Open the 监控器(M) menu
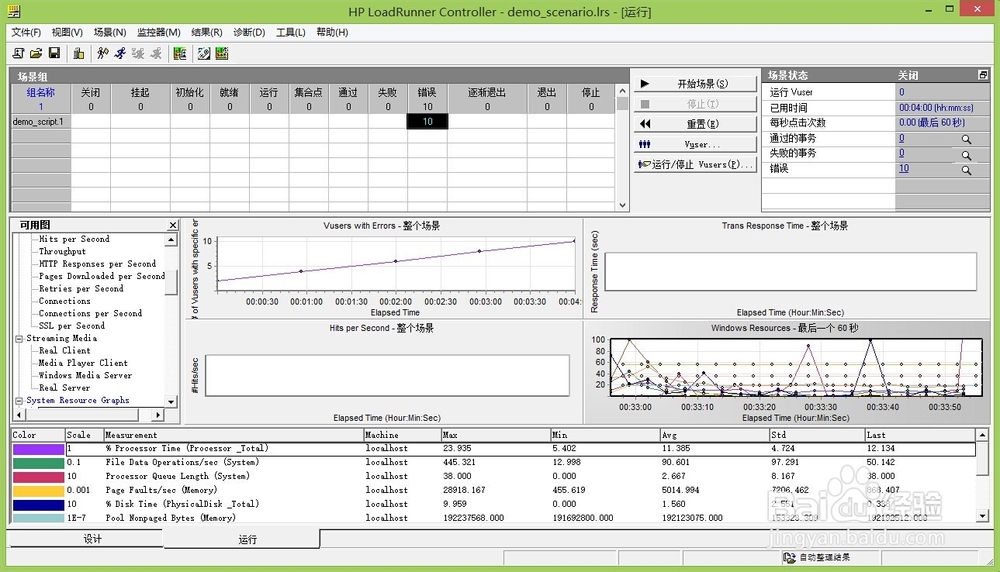Viewport: 1000px width, 572px height. 158,32
